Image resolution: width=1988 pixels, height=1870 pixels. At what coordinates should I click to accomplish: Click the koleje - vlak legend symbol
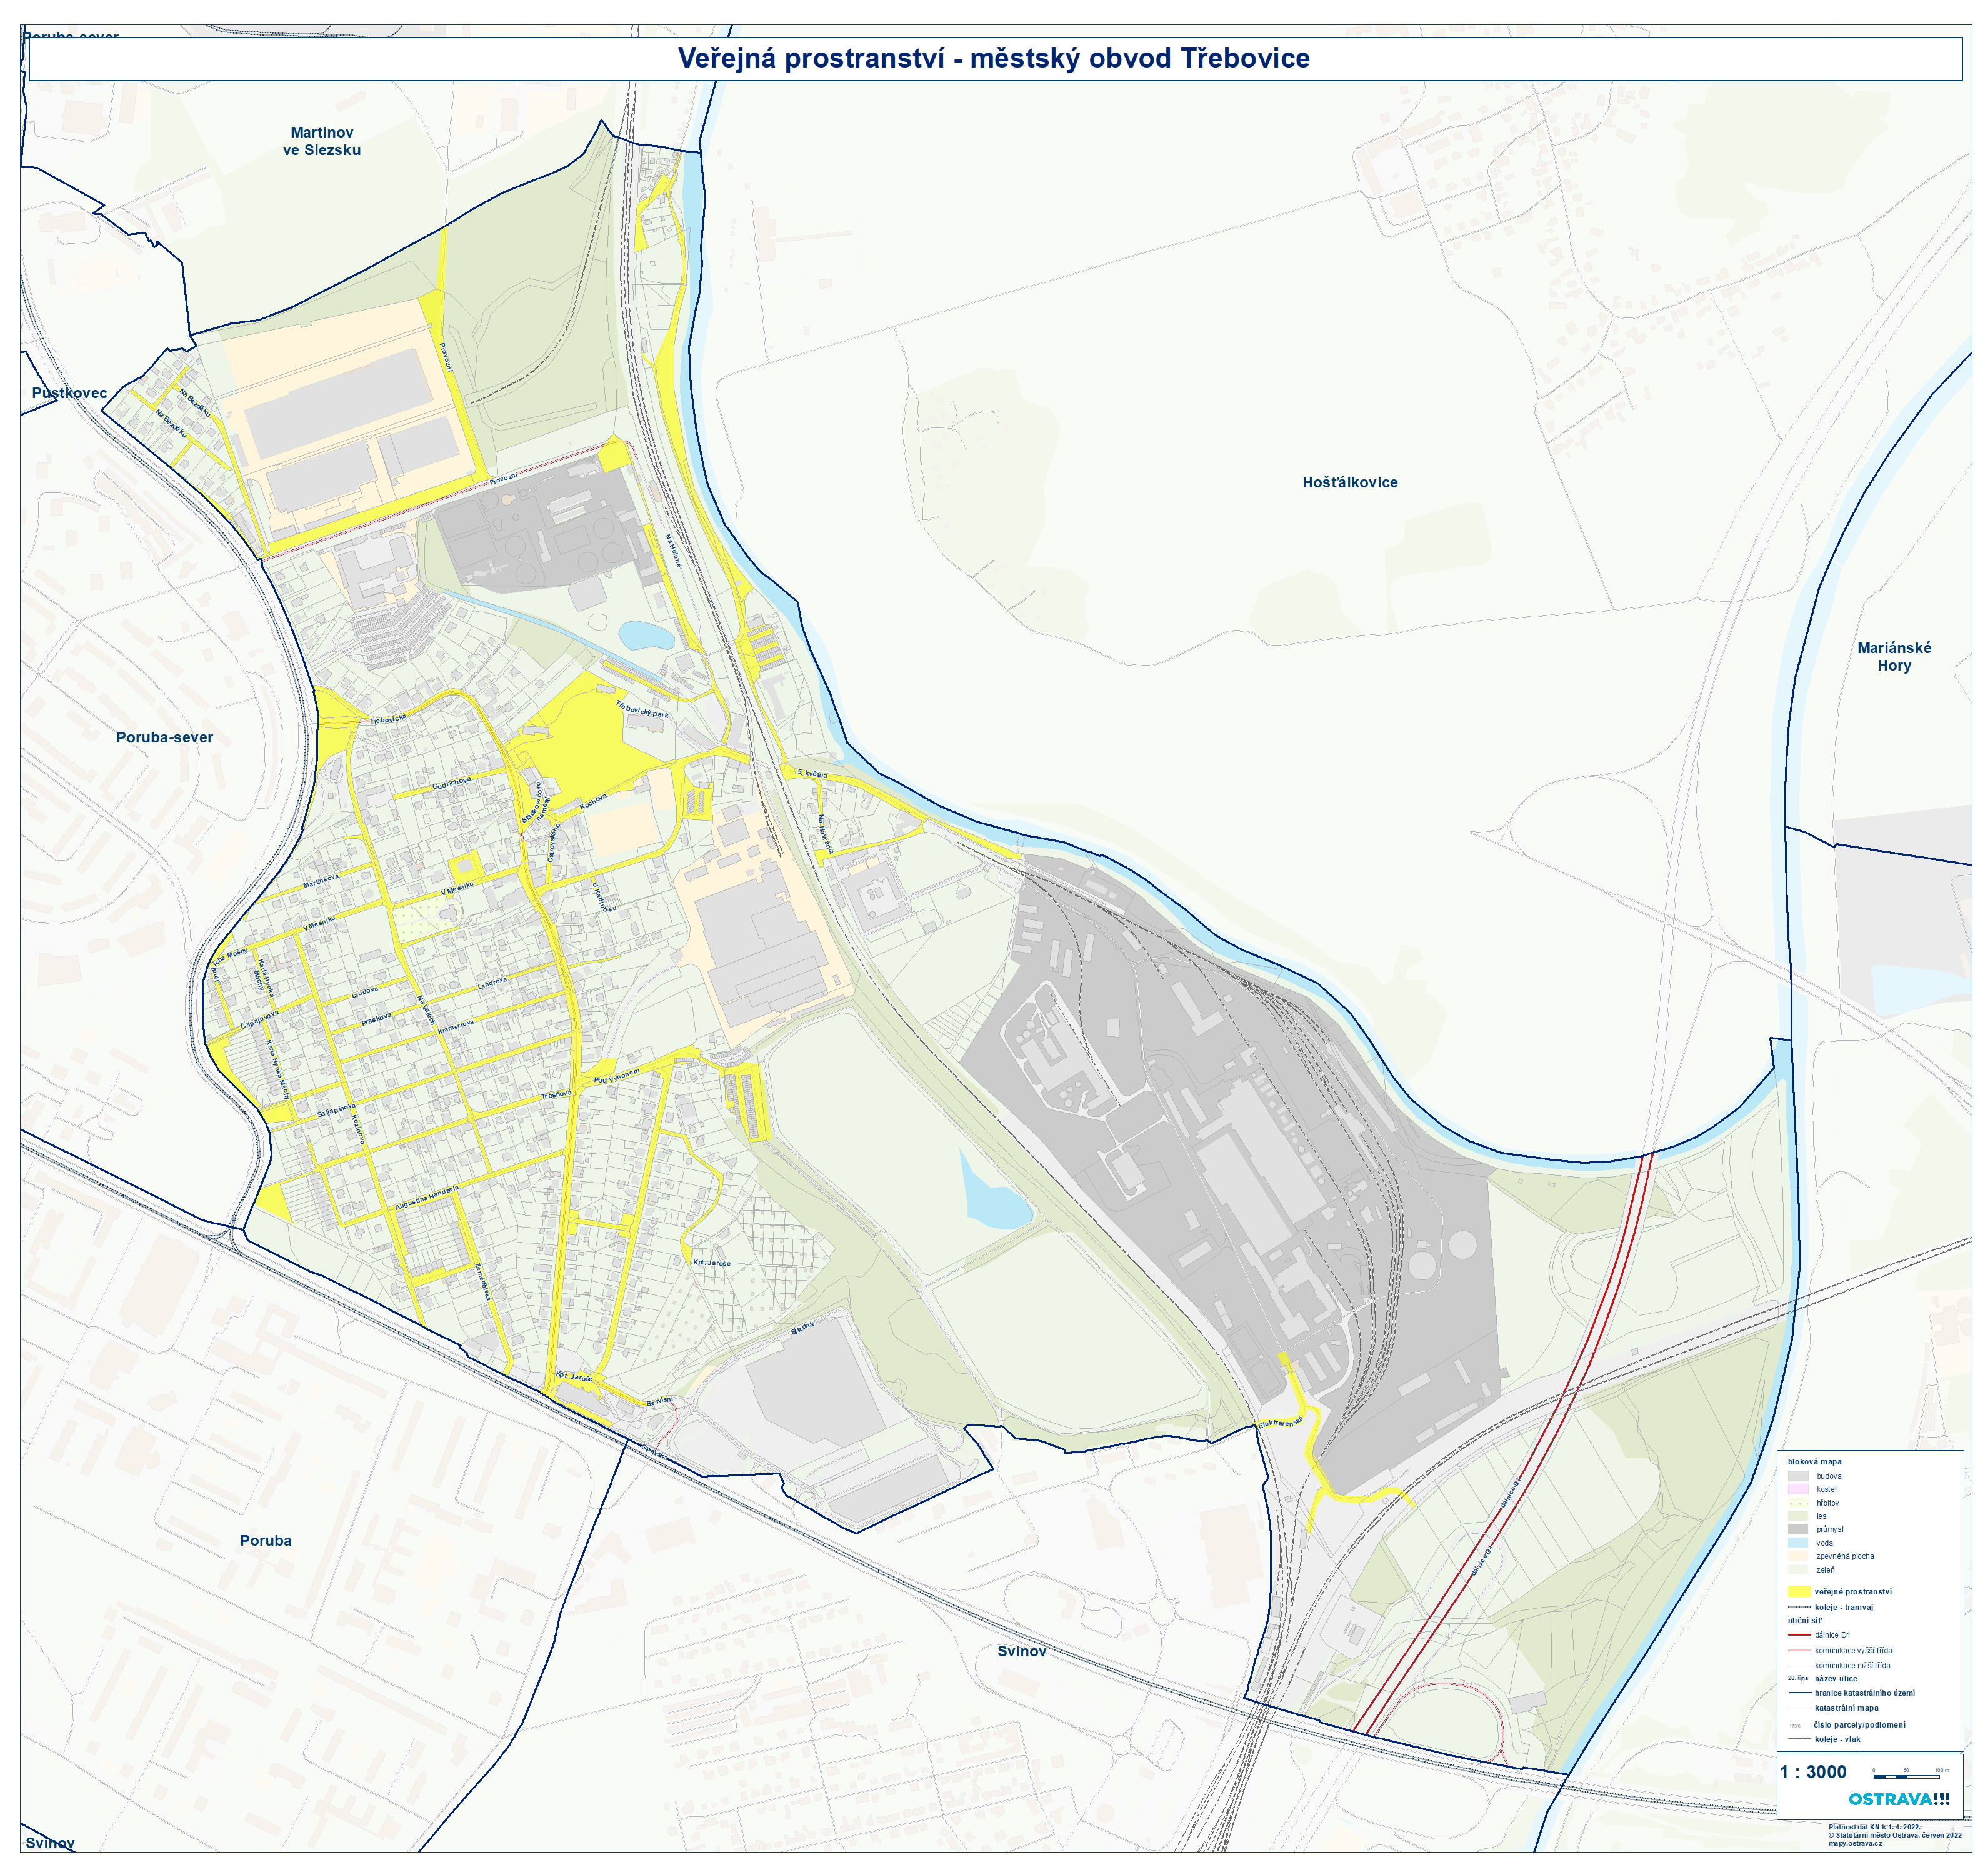click(x=1799, y=1739)
